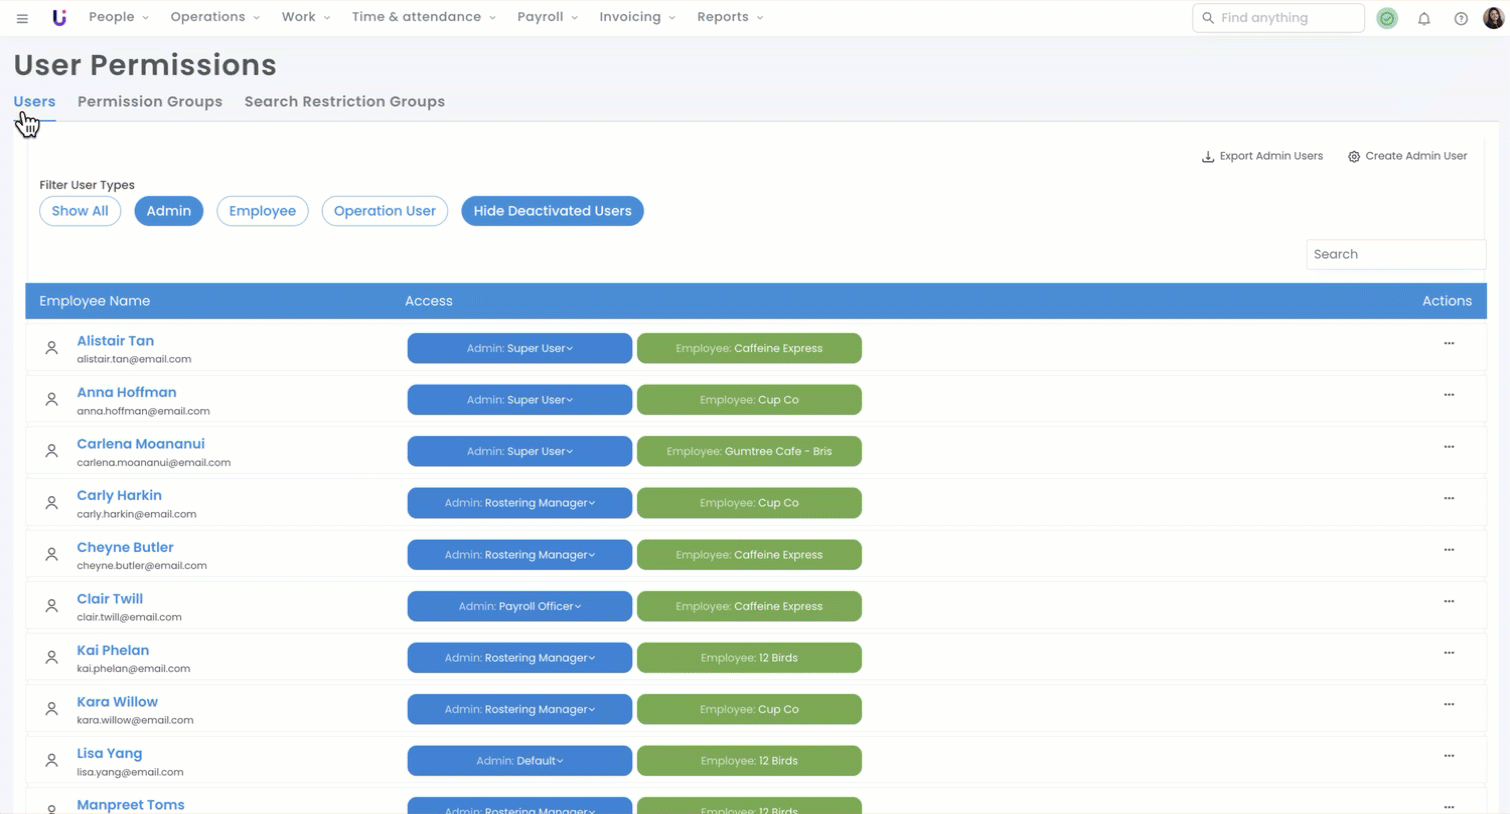Open the notifications bell
The height and width of the screenshot is (814, 1510).
tap(1424, 18)
